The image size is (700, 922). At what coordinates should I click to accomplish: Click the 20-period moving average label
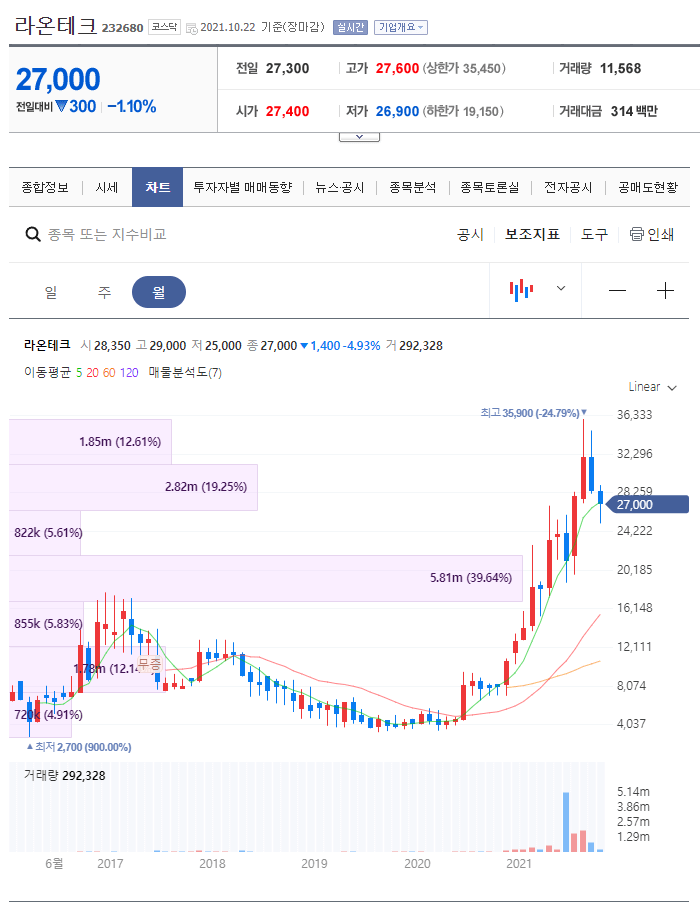click(x=92, y=373)
